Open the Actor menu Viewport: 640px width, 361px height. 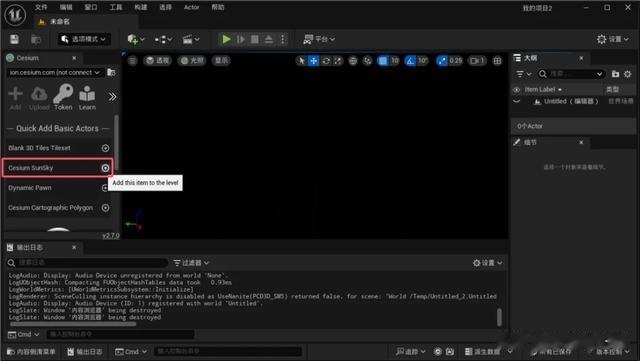pyautogui.click(x=191, y=7)
